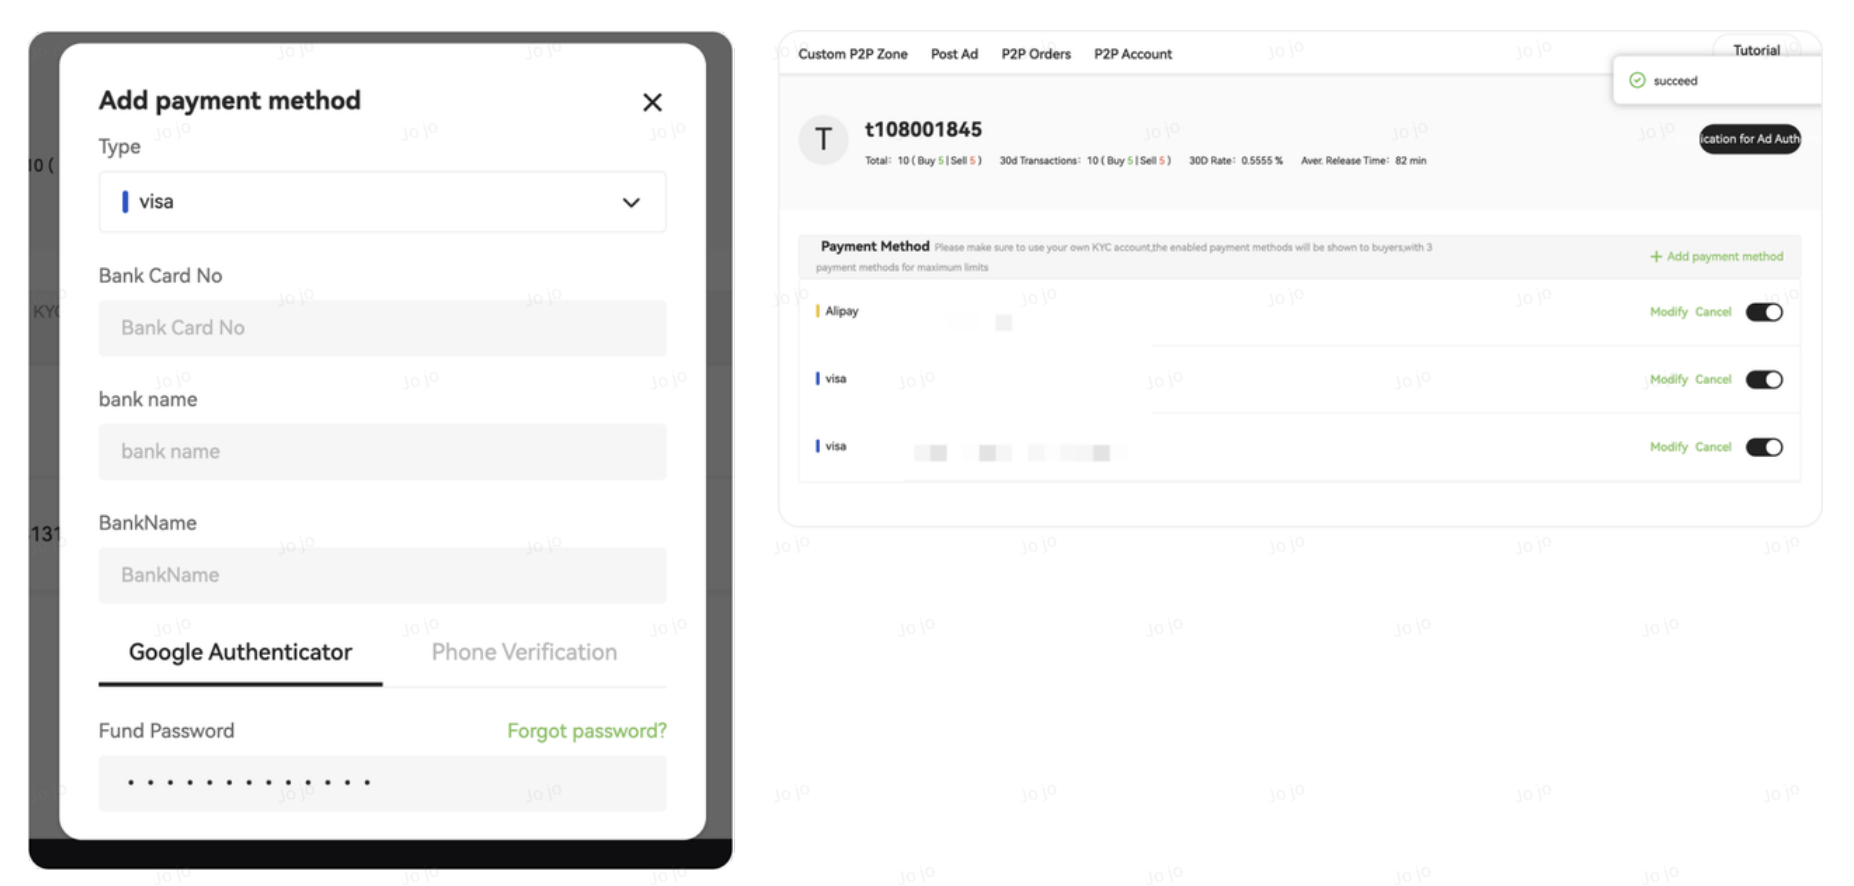This screenshot has width=1854, height=886.
Task: Focus the Bank Card No field
Action: click(382, 328)
